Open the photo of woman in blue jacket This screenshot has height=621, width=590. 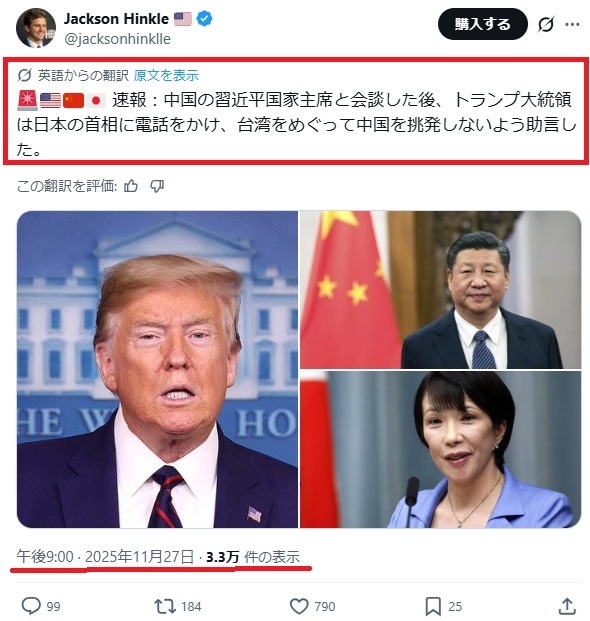coord(441,450)
